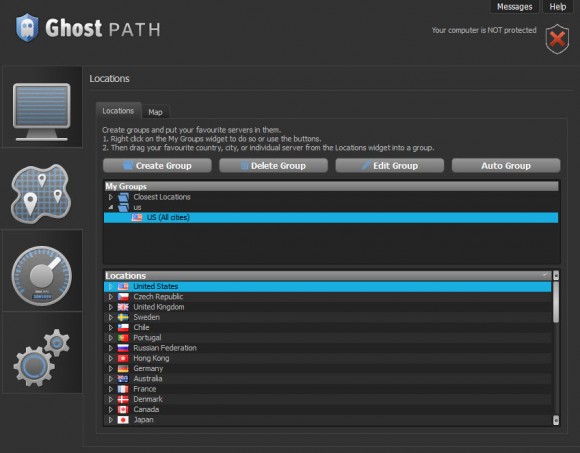Expand the United Kingdom location
This screenshot has width=580, height=453.
pyautogui.click(x=111, y=307)
